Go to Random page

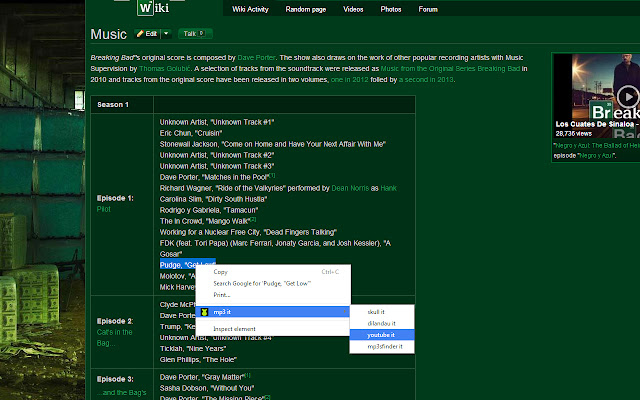click(x=306, y=9)
